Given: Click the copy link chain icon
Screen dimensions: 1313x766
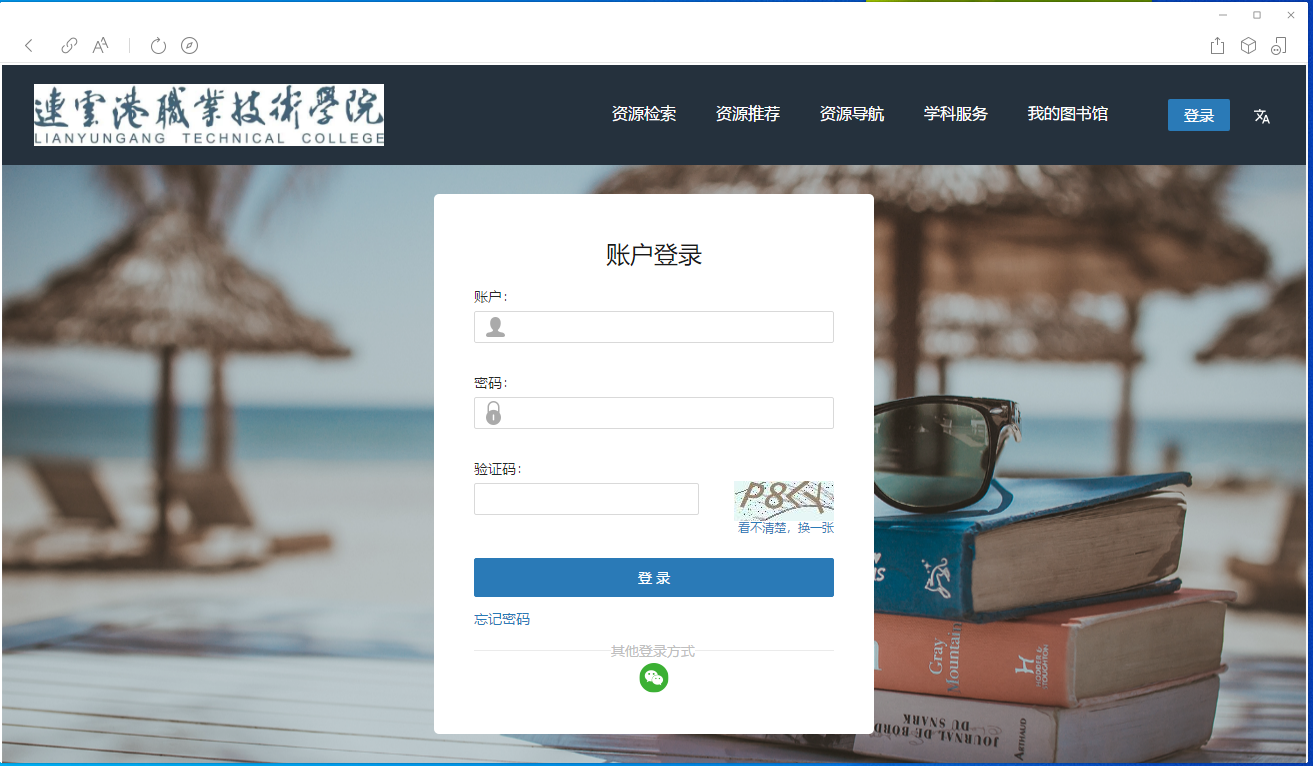Looking at the screenshot, I should click(69, 45).
